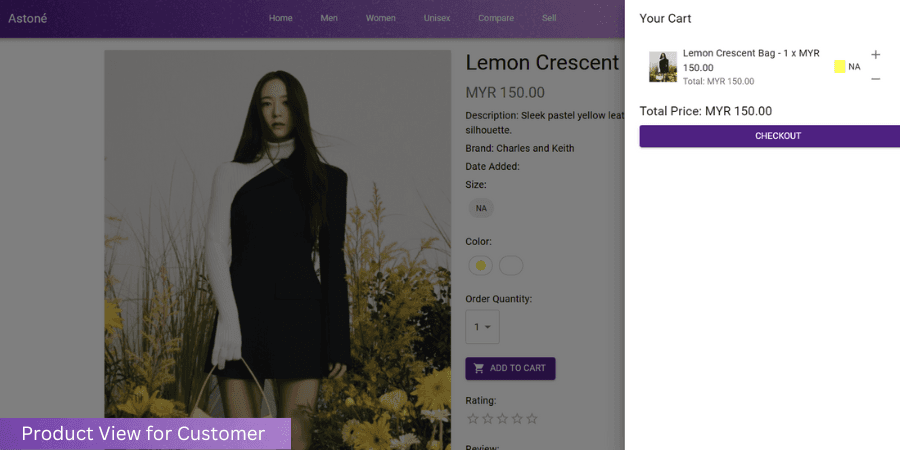Screen dimensions: 900x450
Task: Rate product with the first star
Action: click(x=473, y=418)
